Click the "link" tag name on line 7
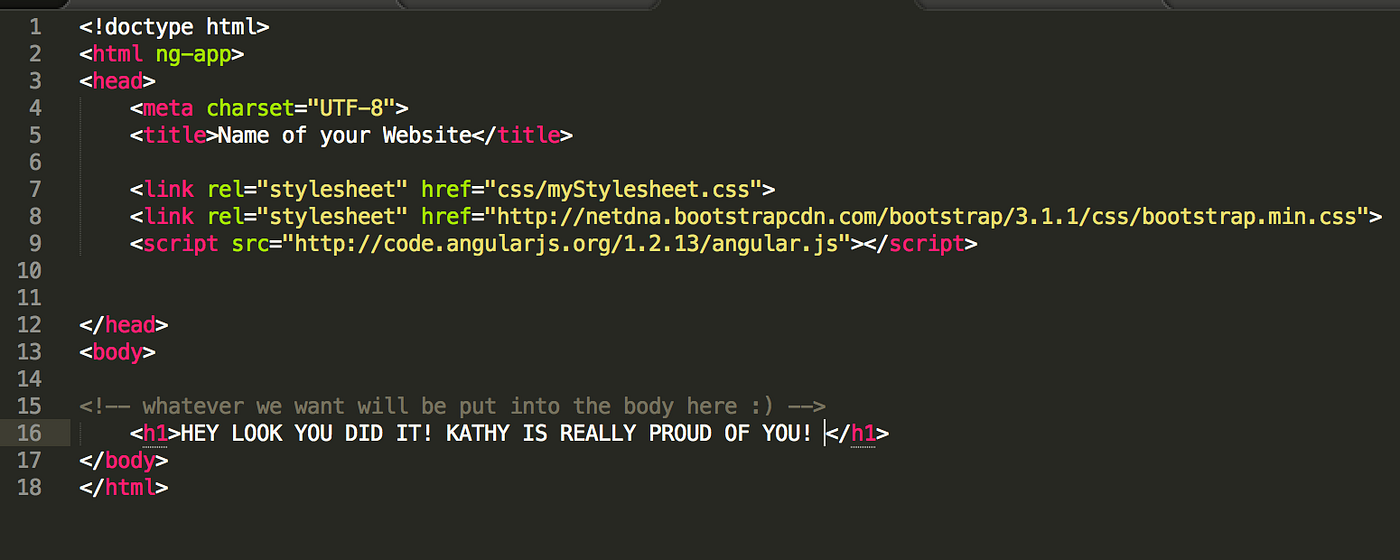The width and height of the screenshot is (1400, 560). [168, 189]
